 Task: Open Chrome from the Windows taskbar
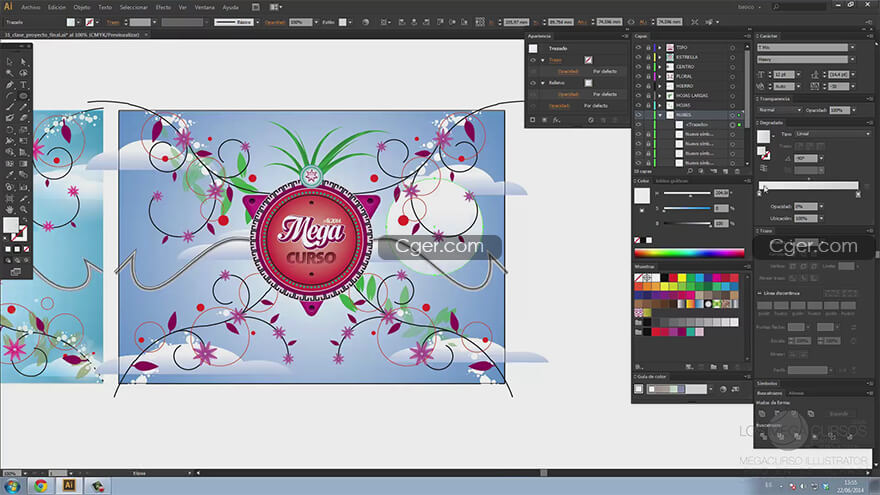pos(40,486)
